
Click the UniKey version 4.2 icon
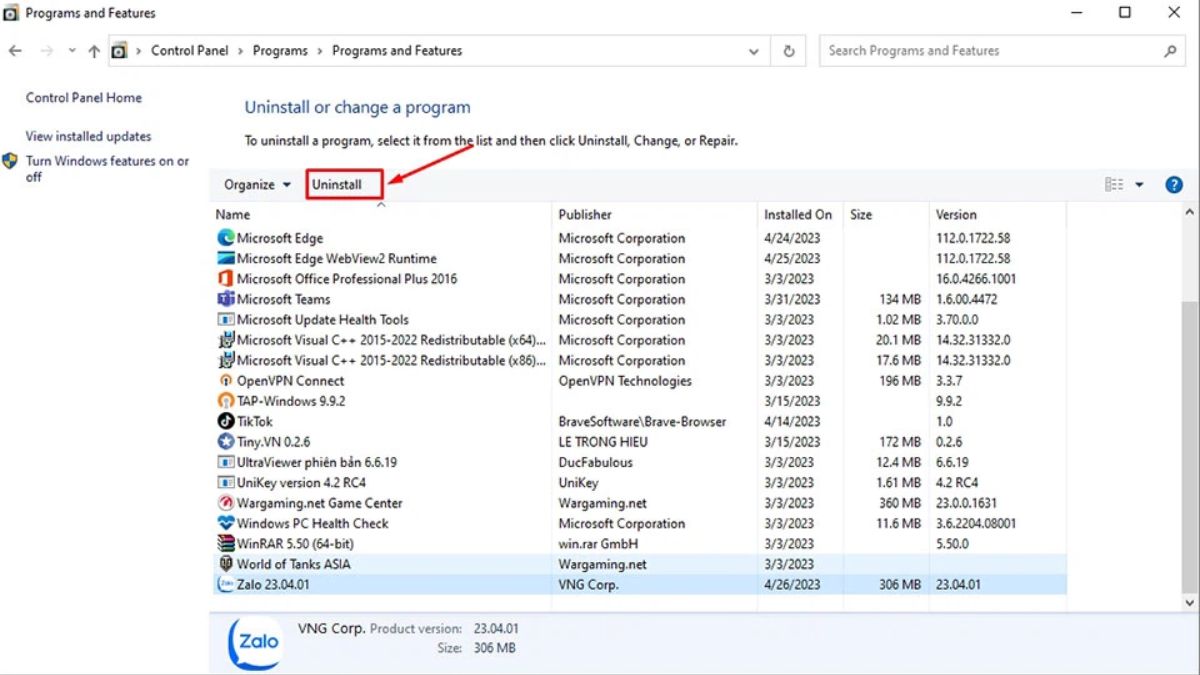click(226, 482)
